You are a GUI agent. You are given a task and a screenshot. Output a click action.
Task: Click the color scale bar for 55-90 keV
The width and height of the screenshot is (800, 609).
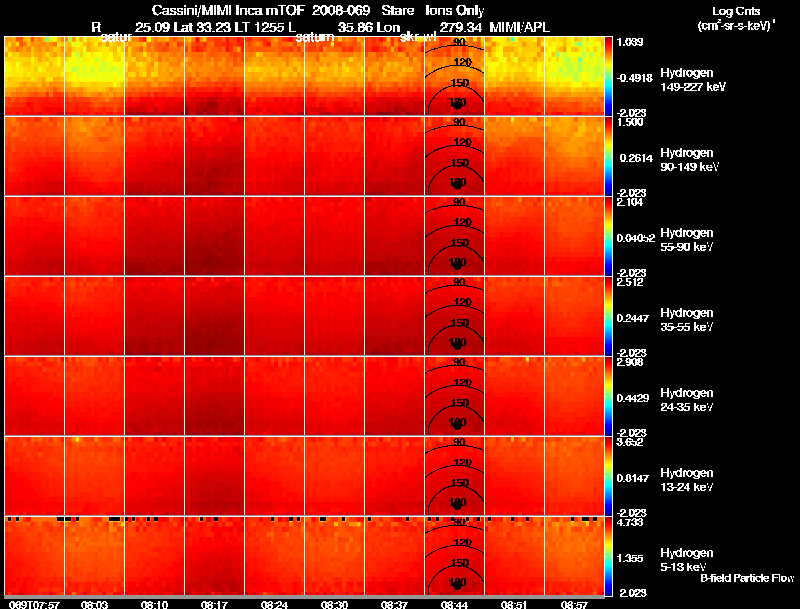tap(608, 236)
